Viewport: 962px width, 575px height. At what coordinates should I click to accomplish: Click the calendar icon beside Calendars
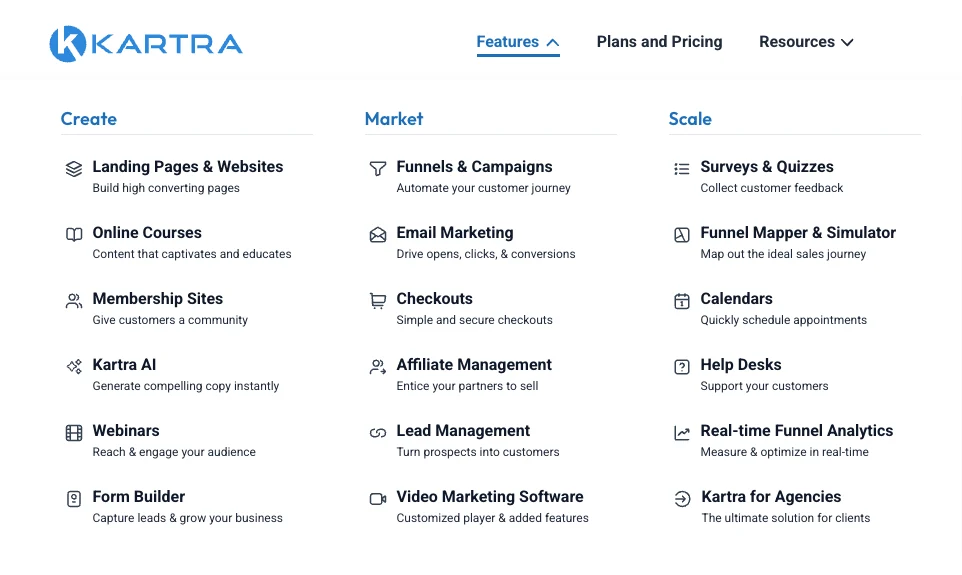point(682,301)
